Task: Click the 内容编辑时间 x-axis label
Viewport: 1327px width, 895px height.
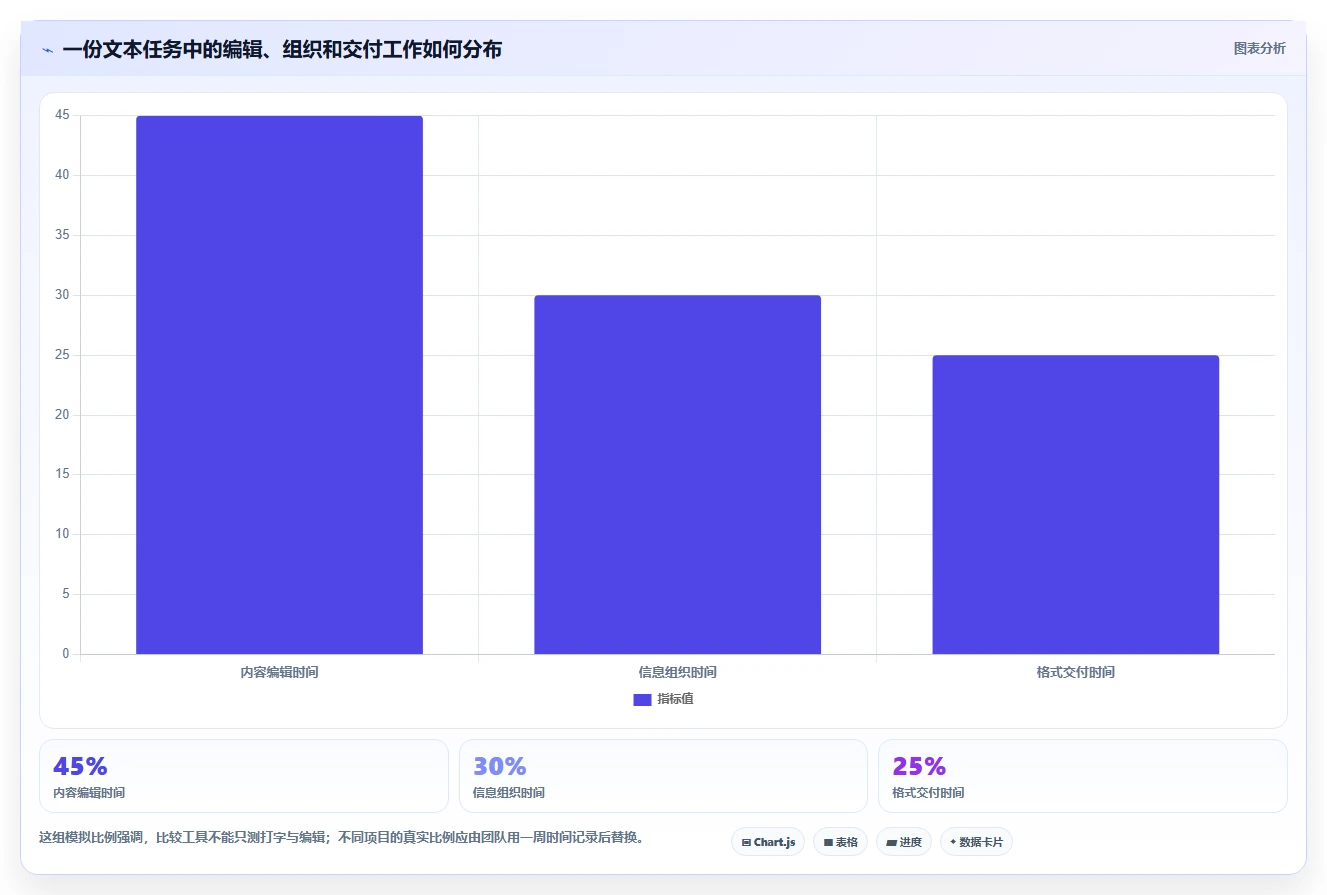Action: coord(279,673)
